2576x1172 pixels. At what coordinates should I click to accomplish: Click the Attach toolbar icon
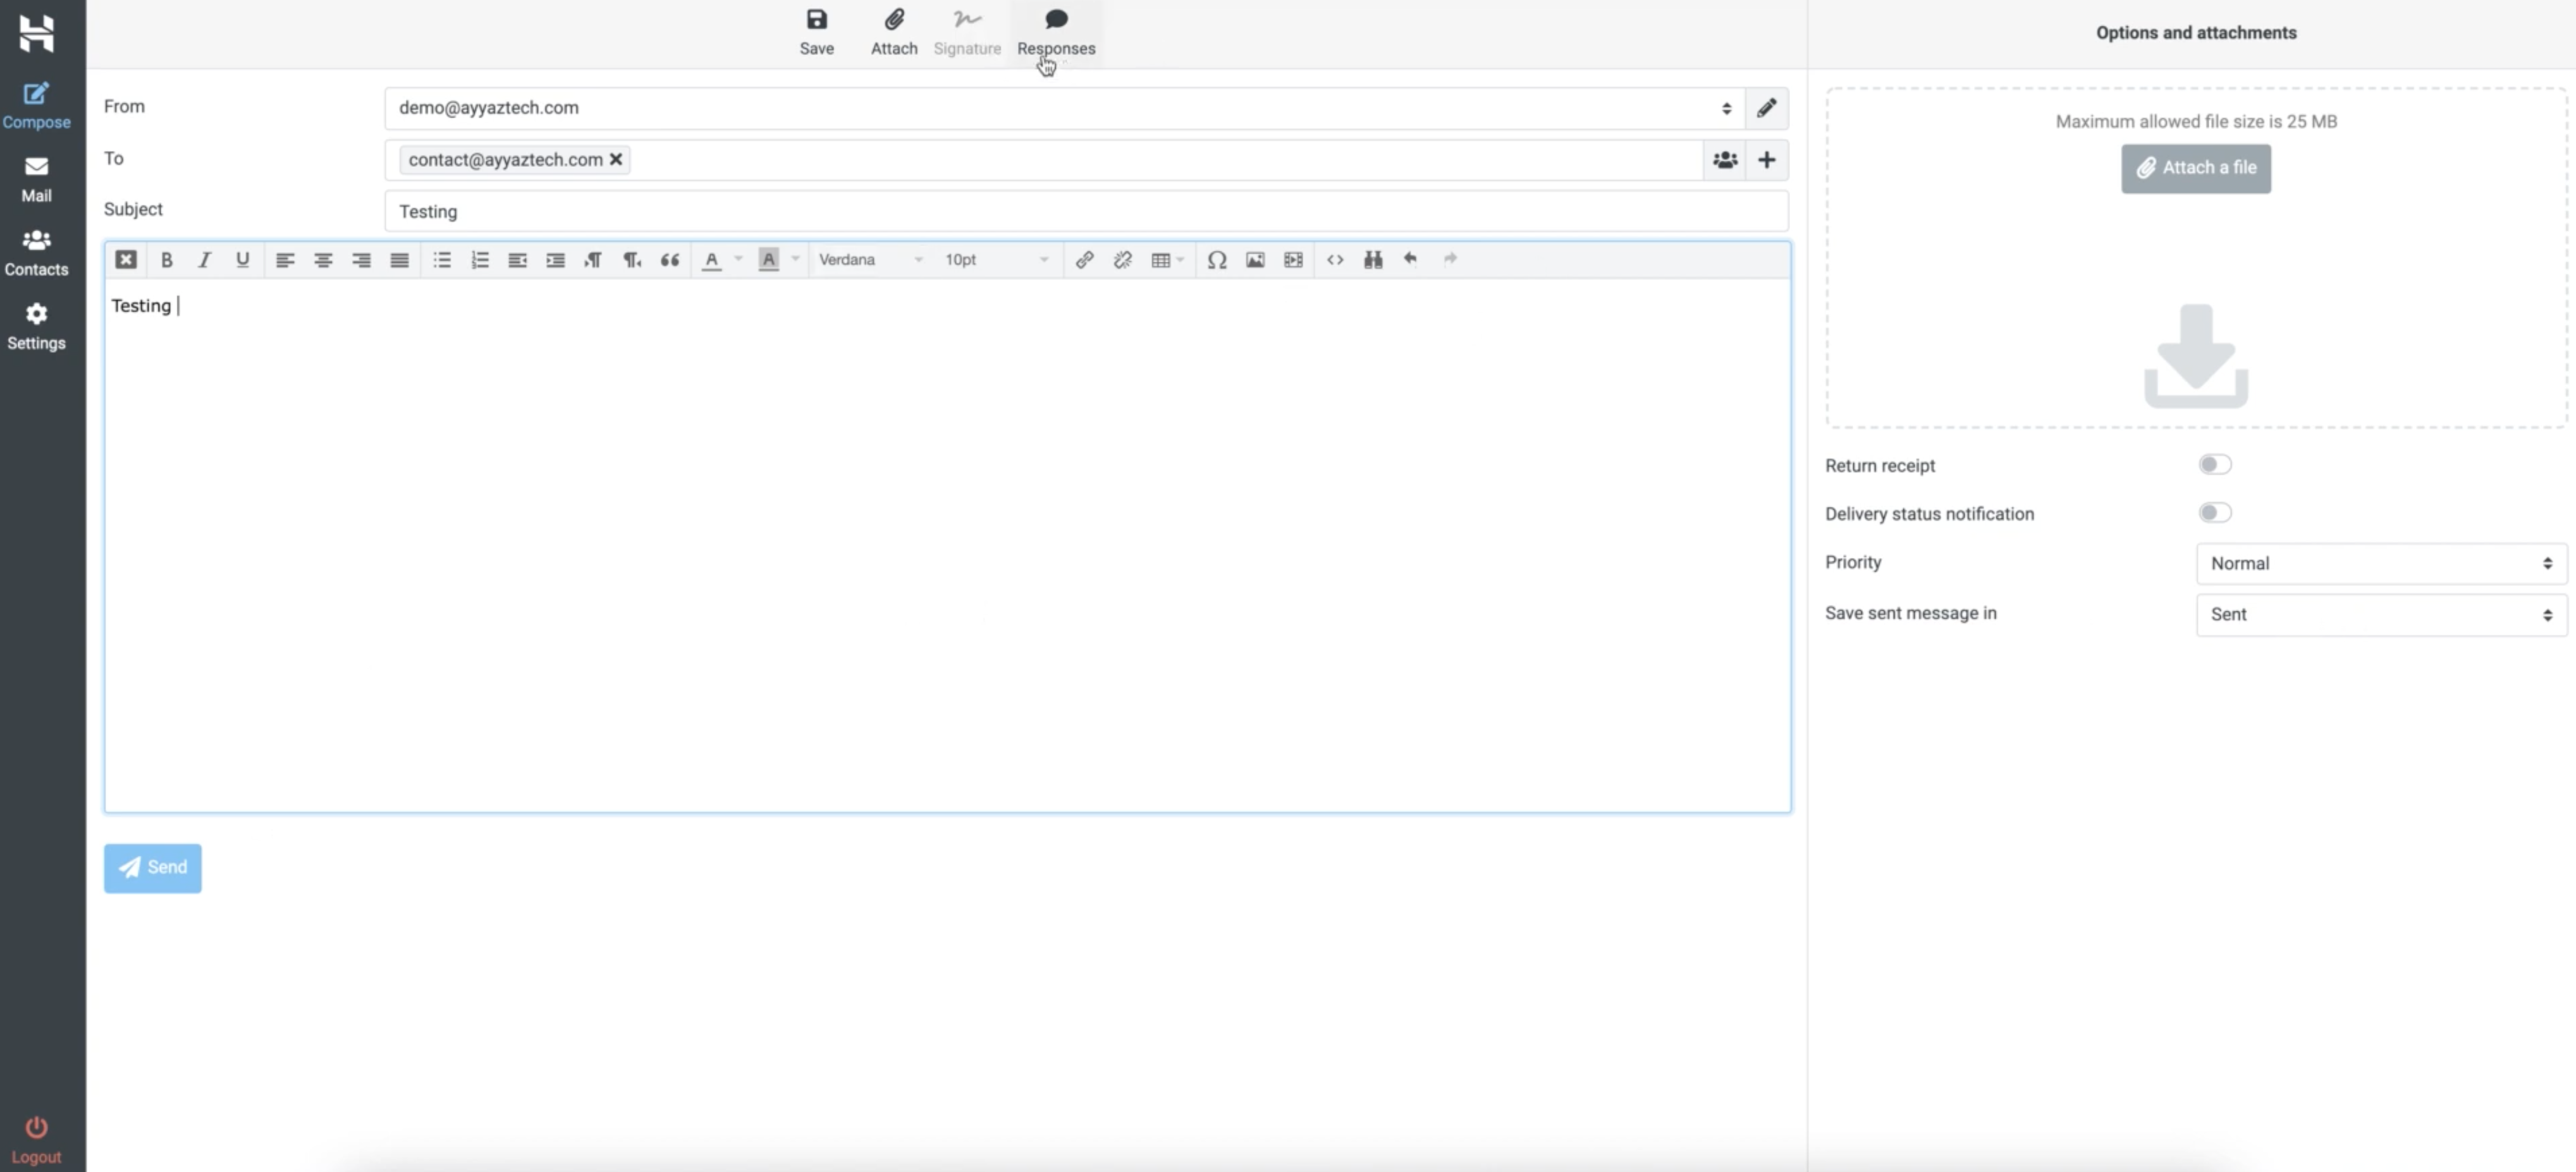pos(893,30)
